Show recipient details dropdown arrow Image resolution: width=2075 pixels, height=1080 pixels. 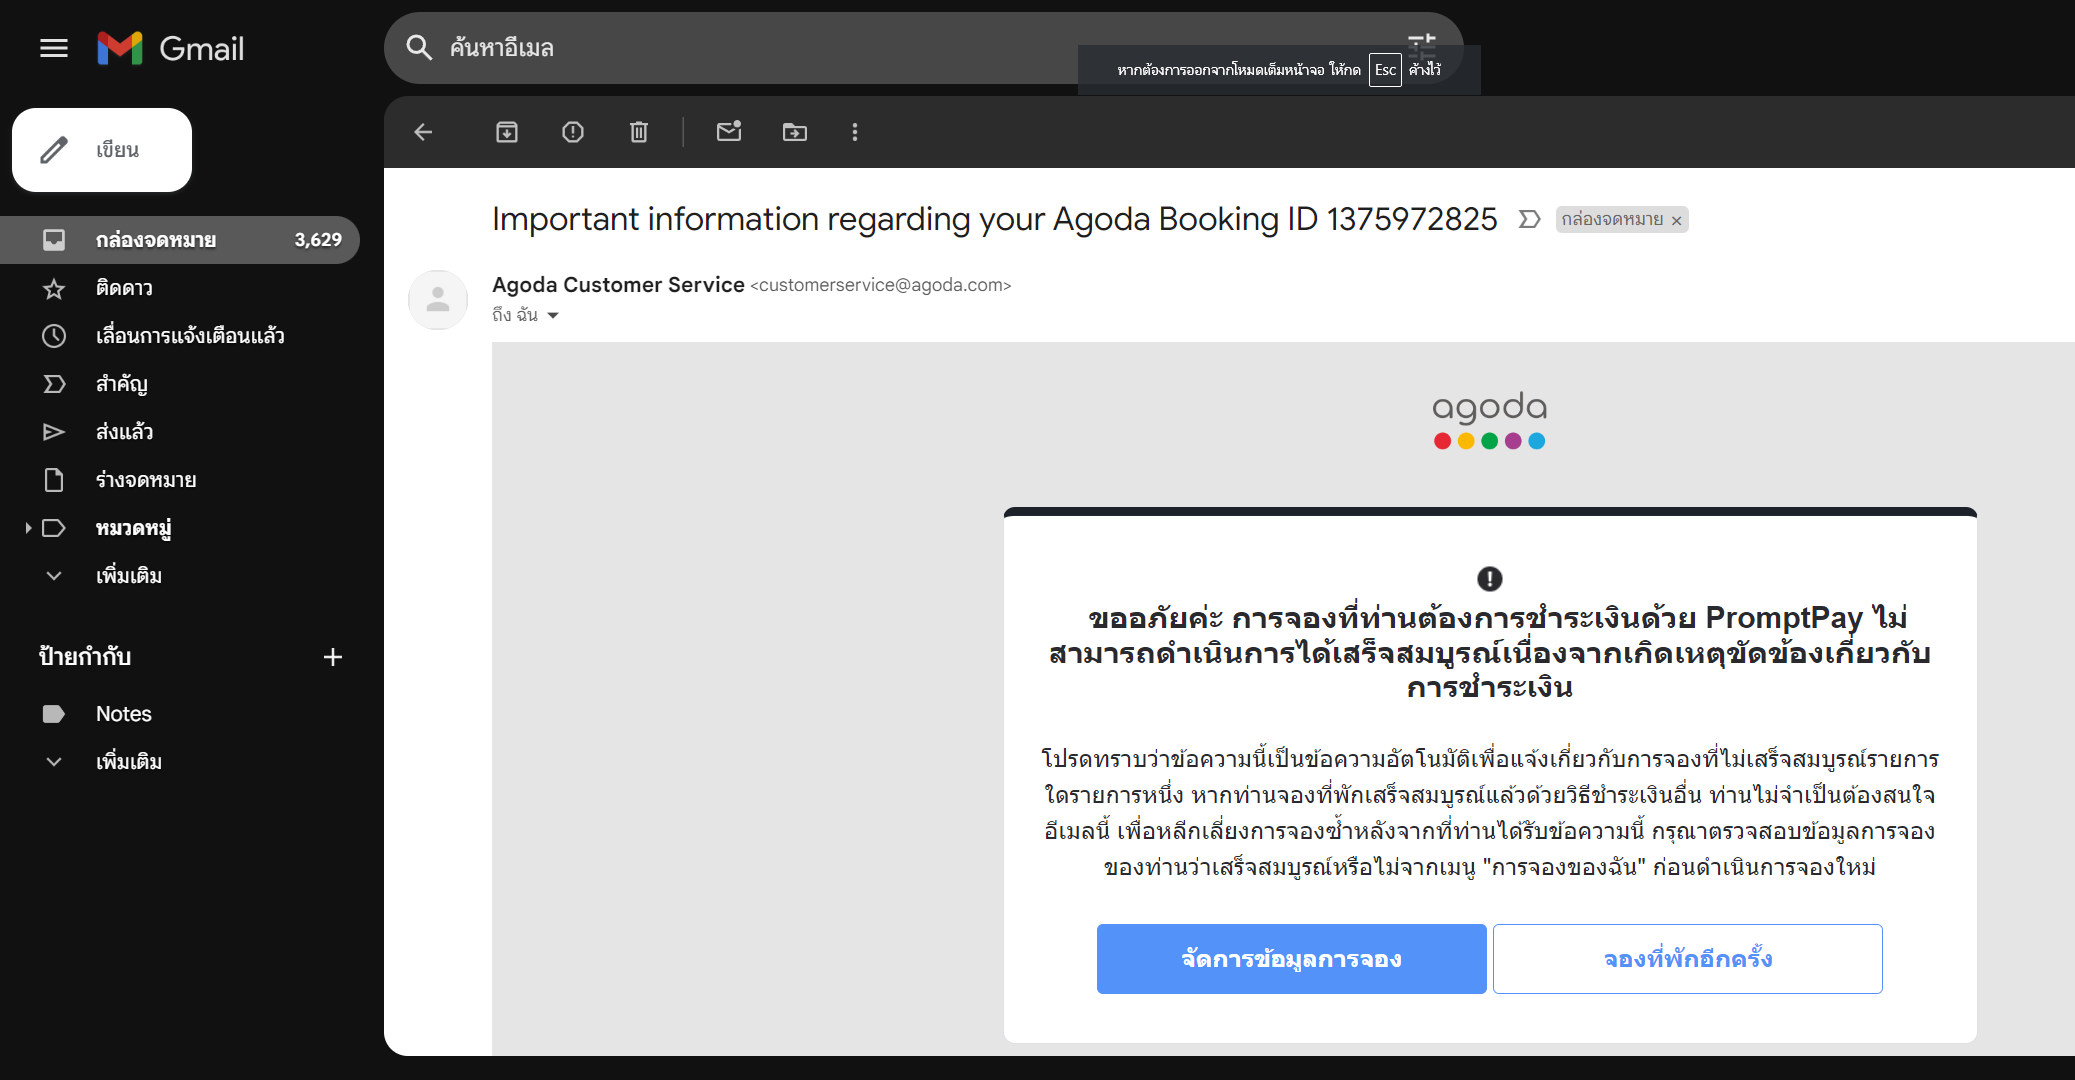553,316
